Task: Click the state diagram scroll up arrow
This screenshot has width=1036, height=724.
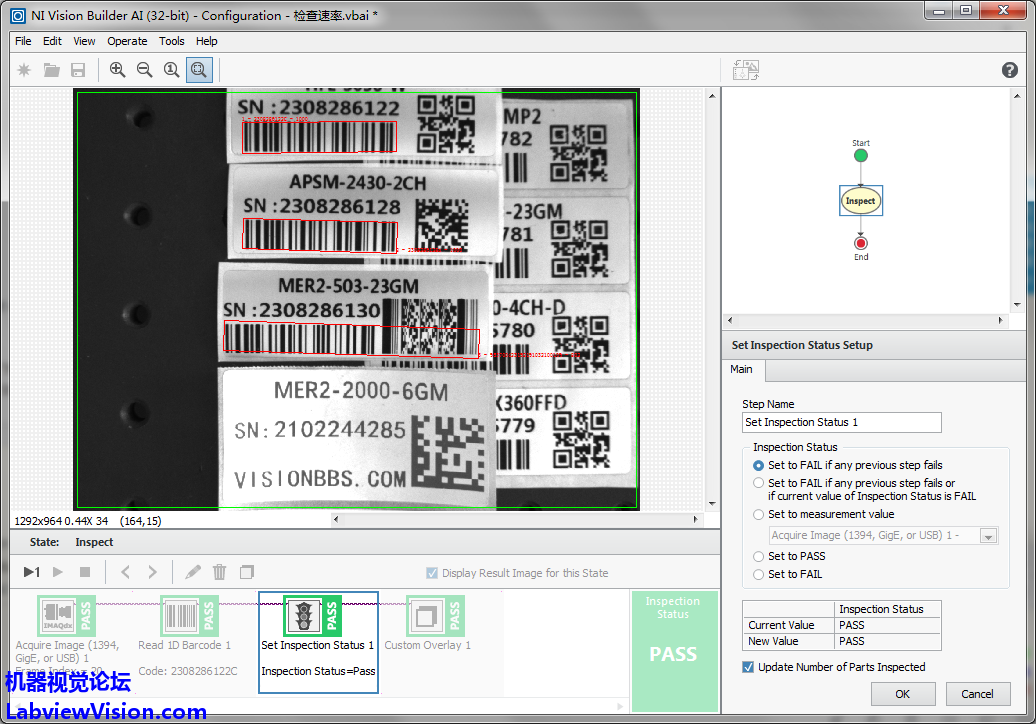Action: point(1017,96)
